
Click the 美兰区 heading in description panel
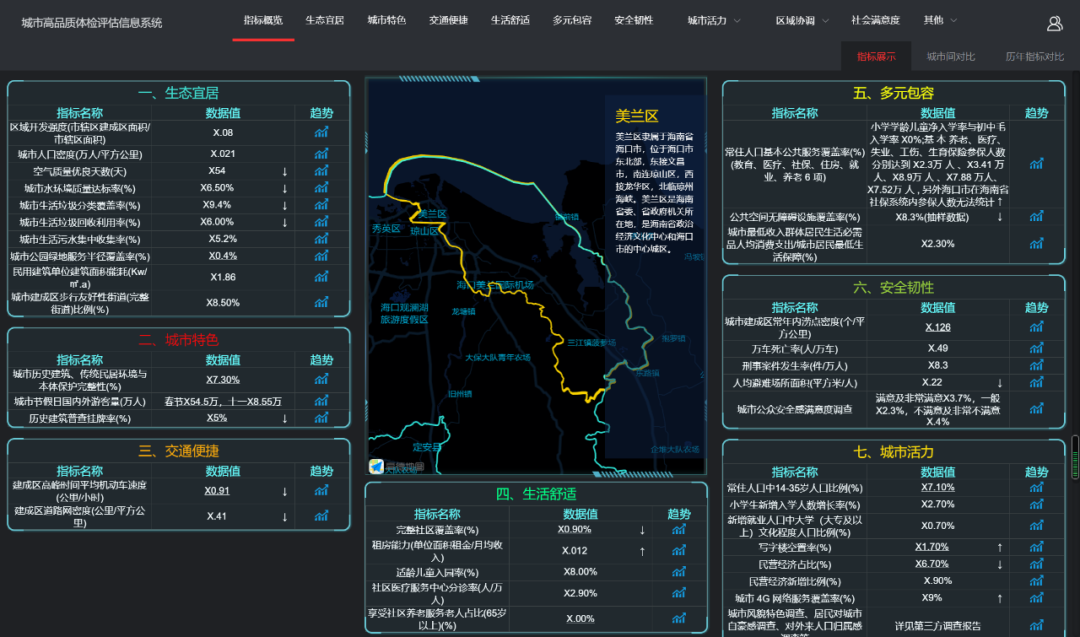(x=636, y=116)
